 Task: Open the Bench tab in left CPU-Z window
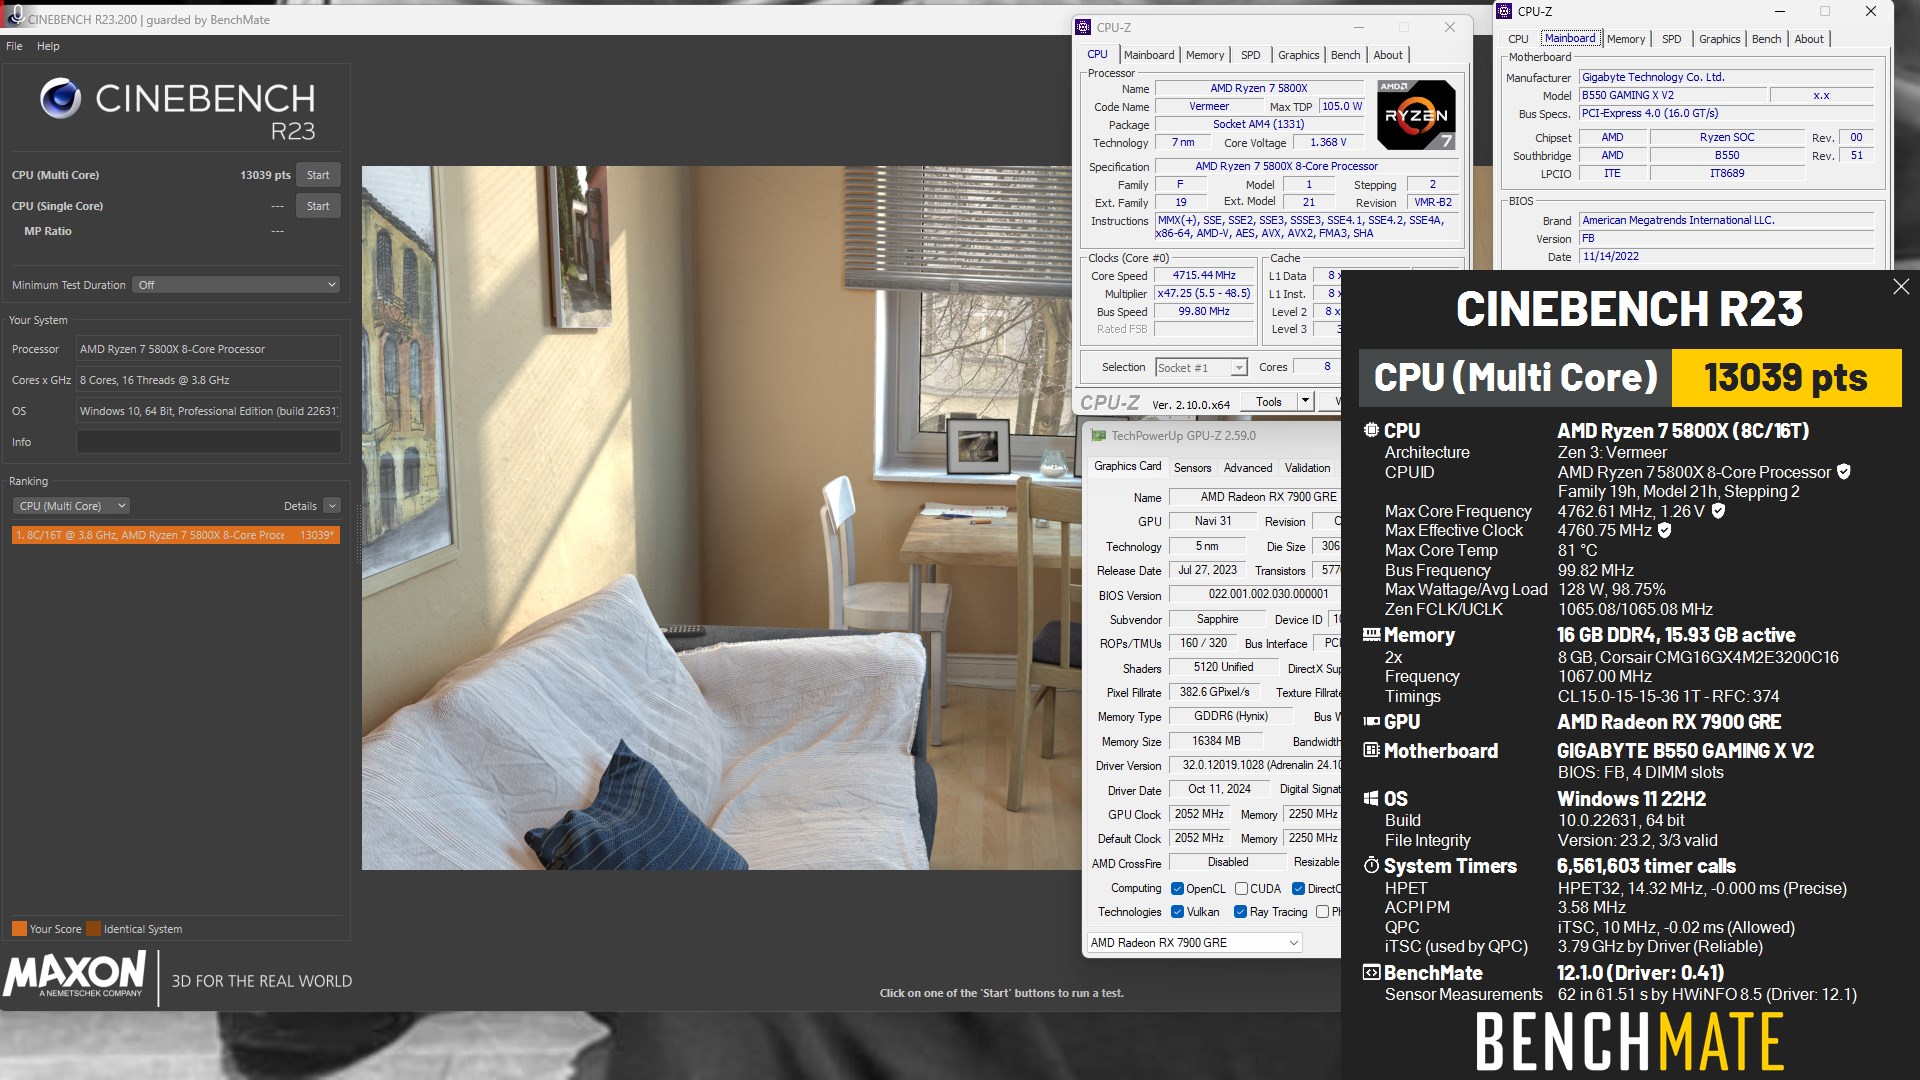(x=1345, y=55)
